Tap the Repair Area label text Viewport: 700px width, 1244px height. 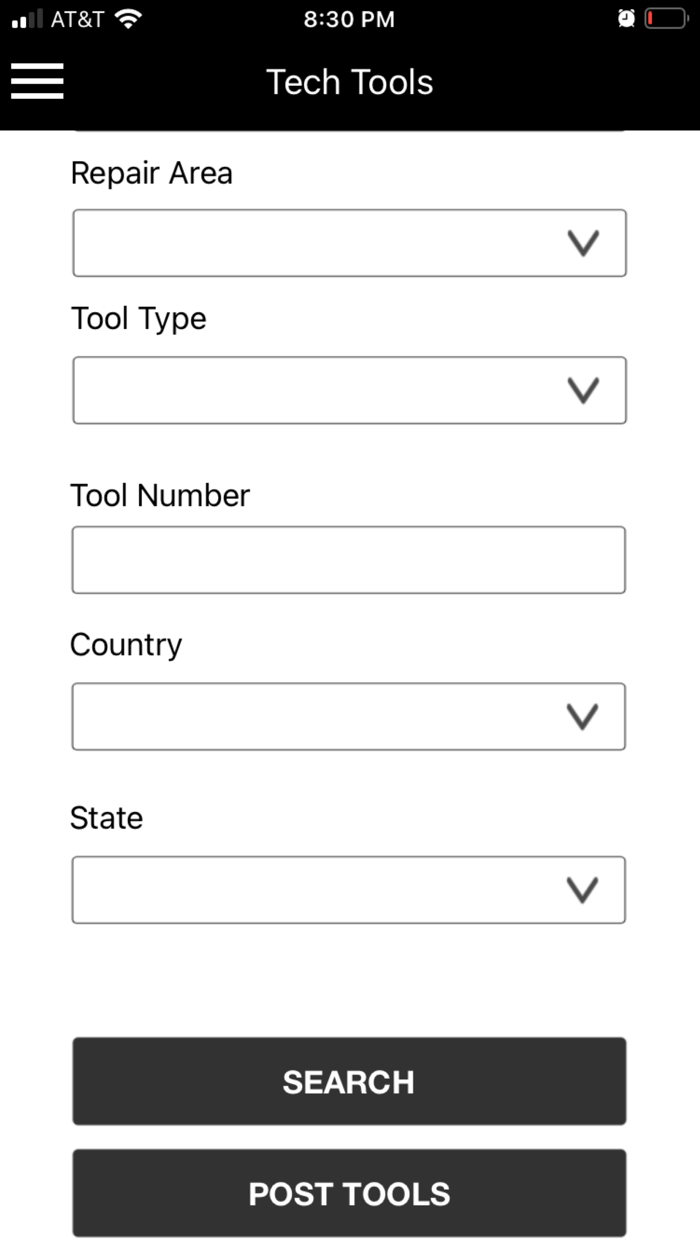(151, 173)
